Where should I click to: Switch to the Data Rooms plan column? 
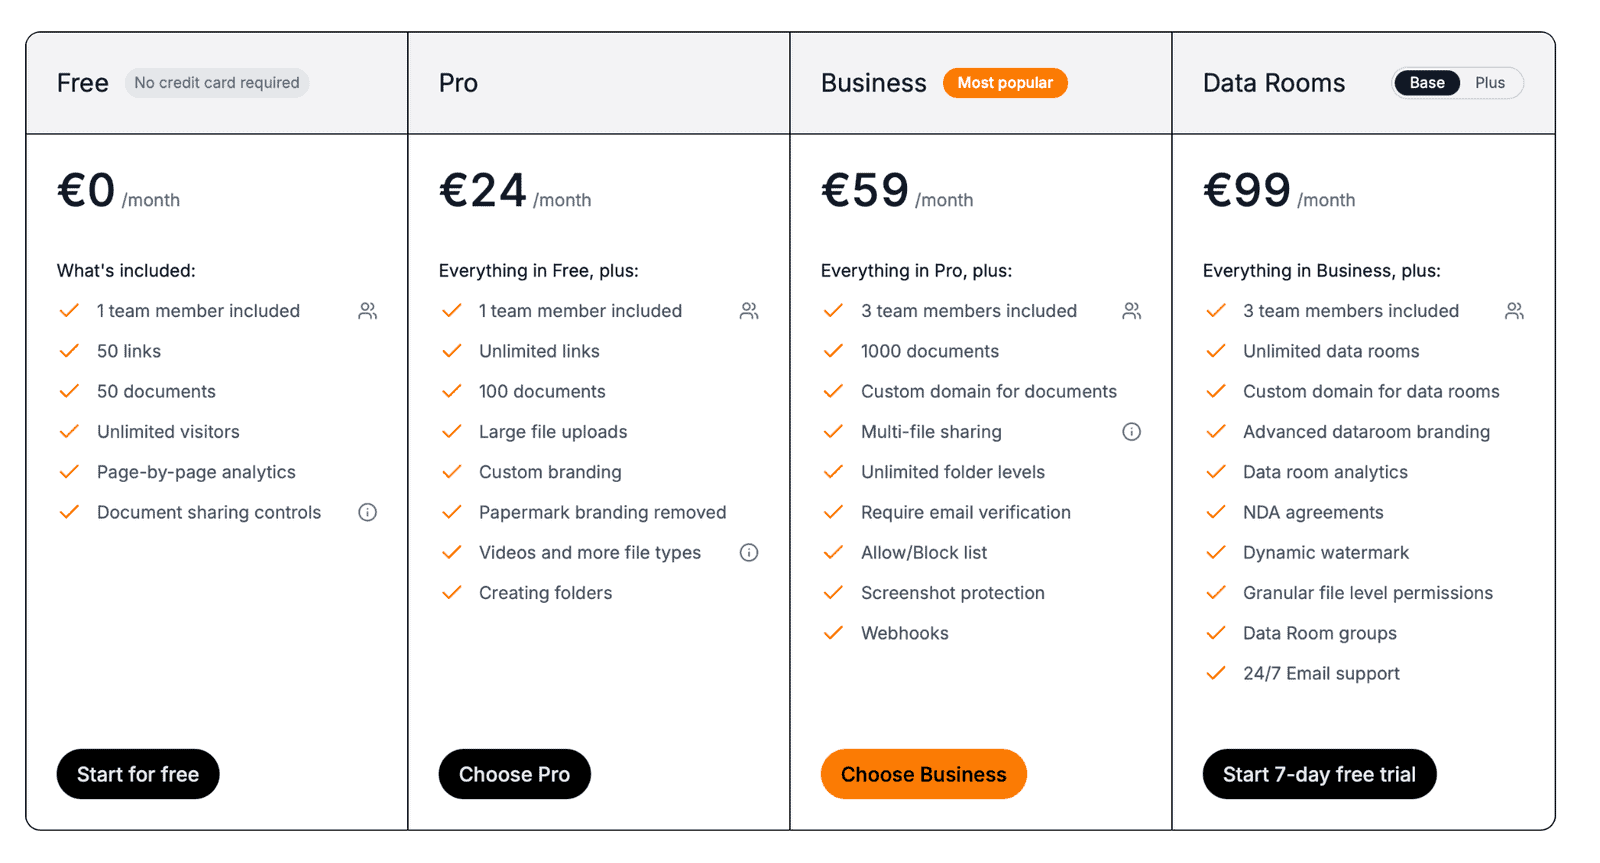click(1274, 83)
